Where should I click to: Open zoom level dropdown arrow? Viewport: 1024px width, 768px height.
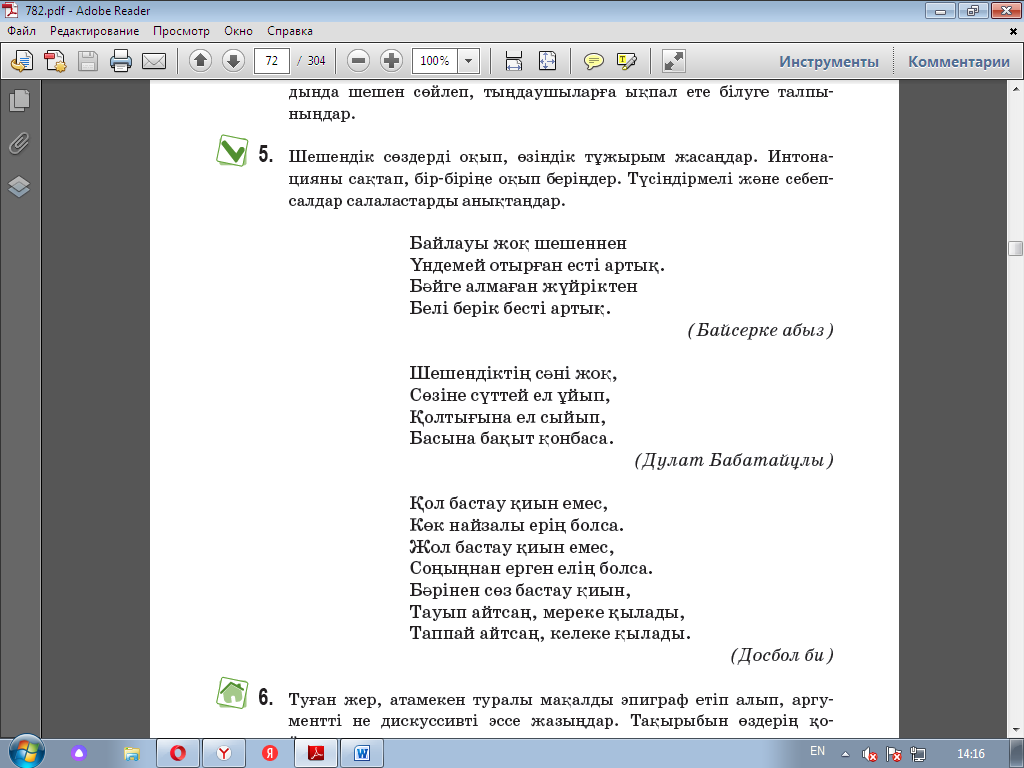(468, 61)
